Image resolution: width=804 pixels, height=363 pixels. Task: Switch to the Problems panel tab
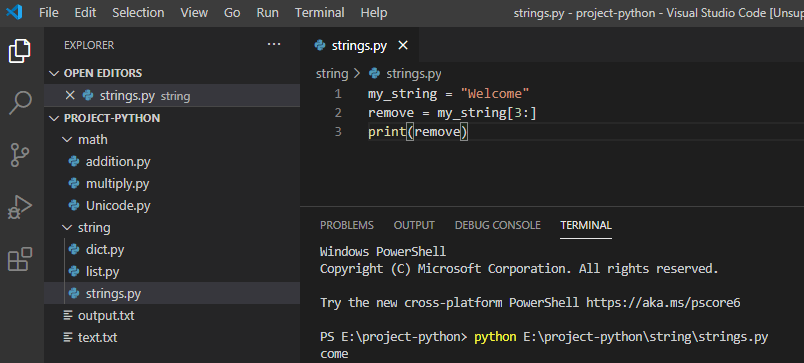(x=347, y=225)
